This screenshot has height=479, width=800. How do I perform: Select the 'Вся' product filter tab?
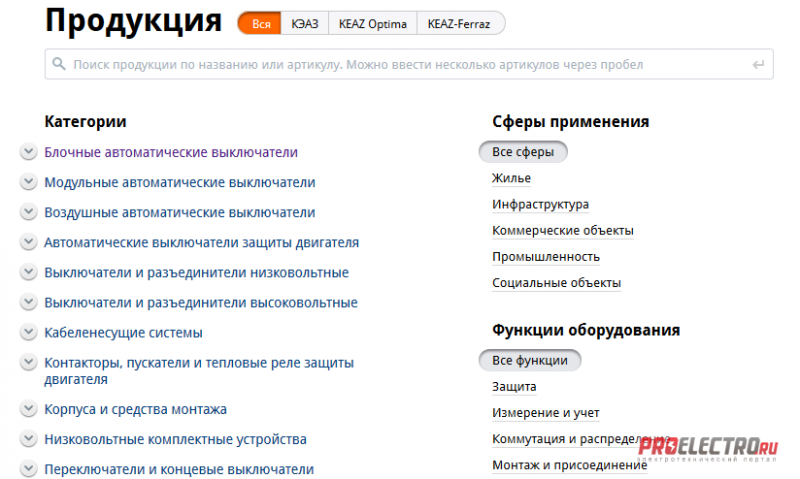pos(260,23)
